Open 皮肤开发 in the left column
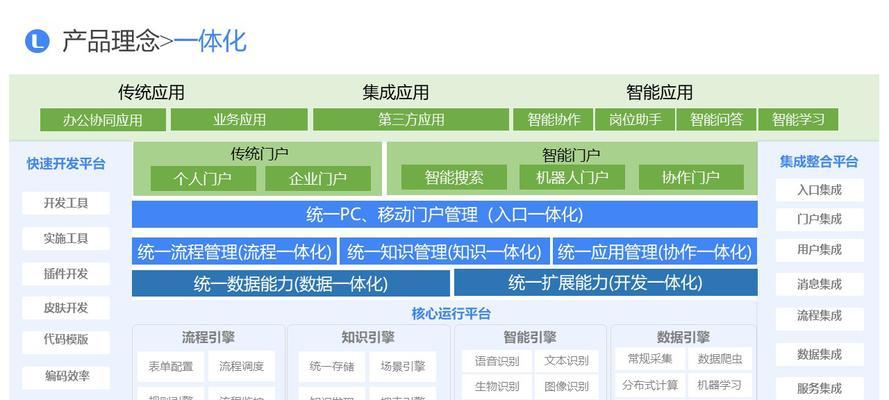The image size is (889, 400). (x=66, y=308)
